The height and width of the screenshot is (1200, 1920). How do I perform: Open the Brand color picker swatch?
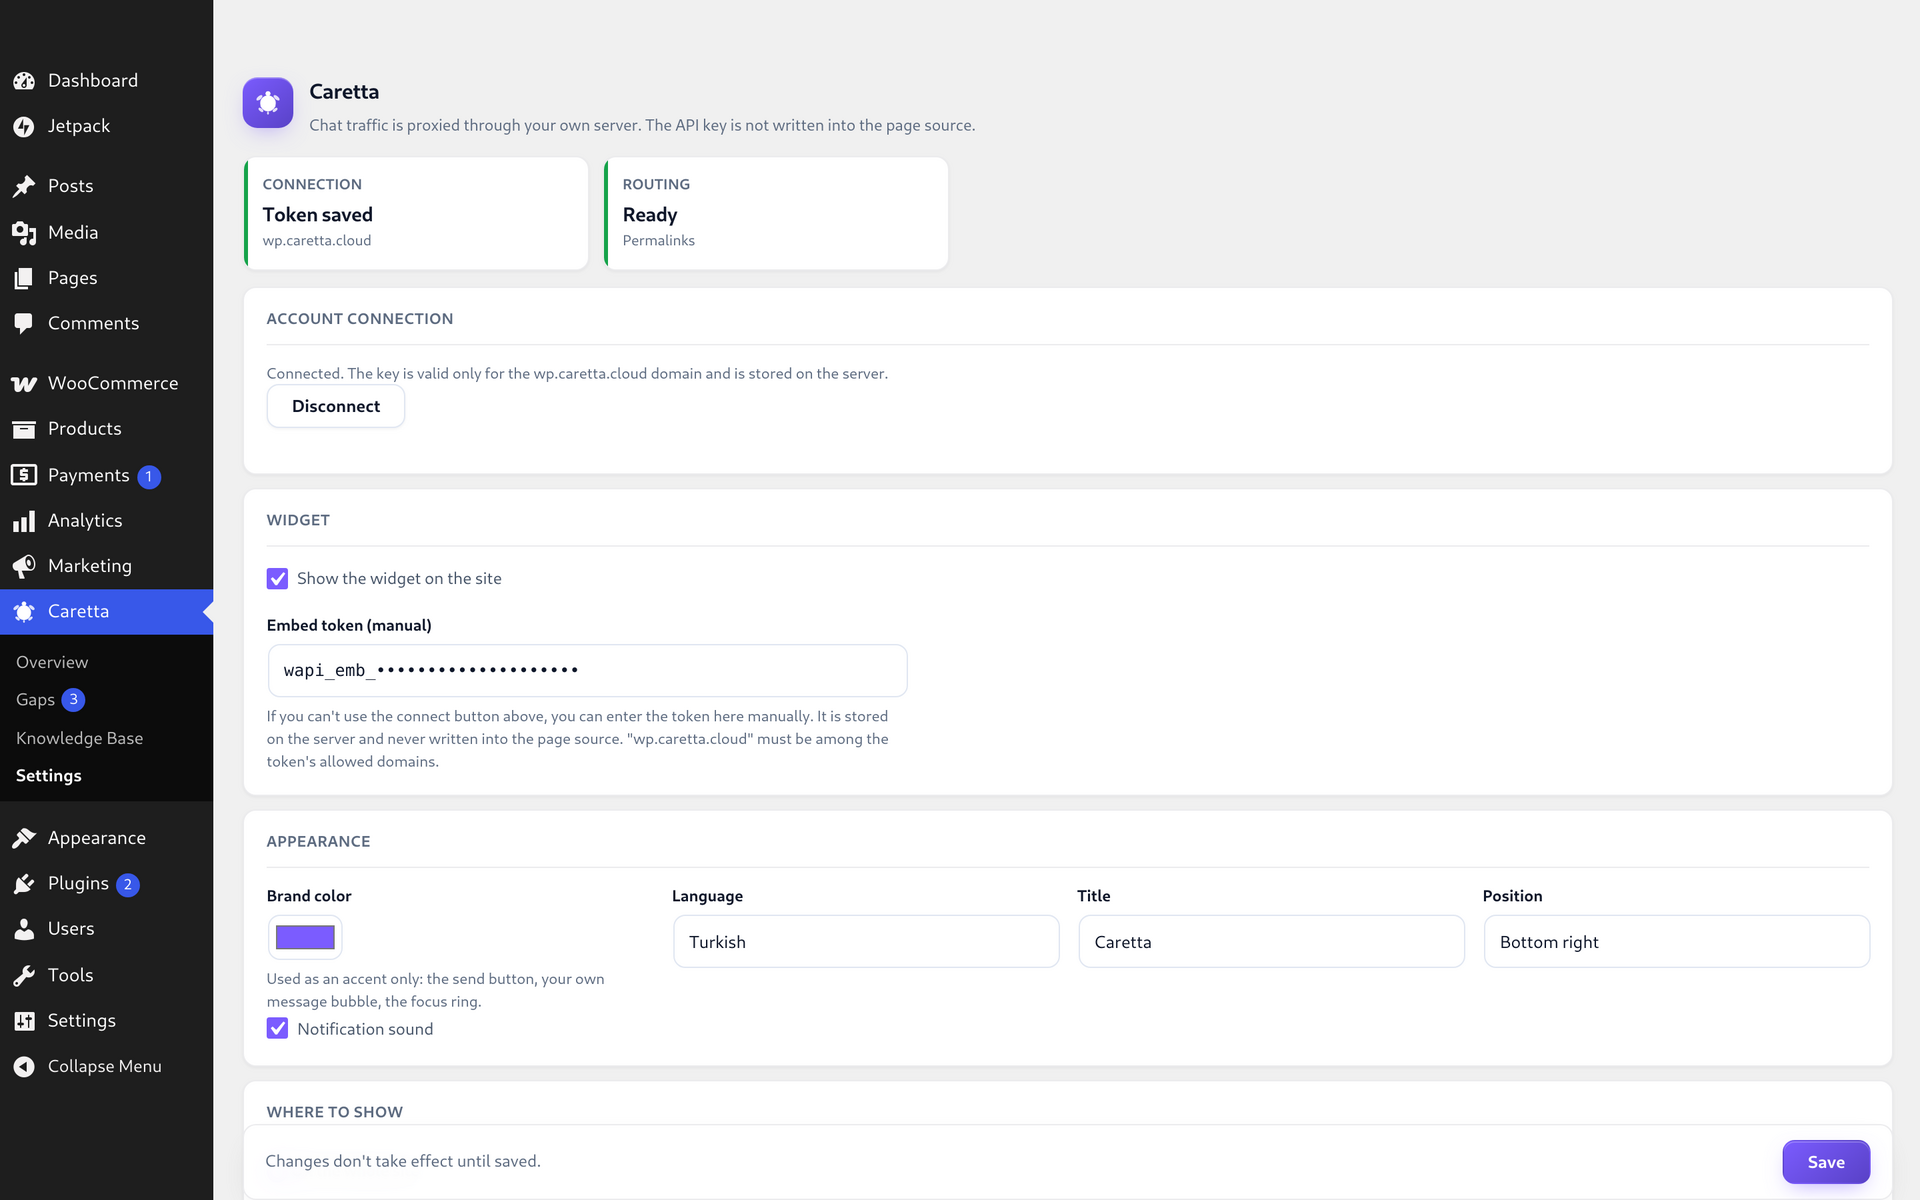(305, 938)
